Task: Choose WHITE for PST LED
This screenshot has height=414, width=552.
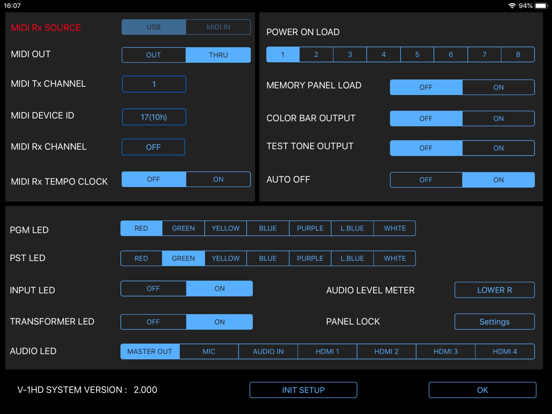Action: 395,258
